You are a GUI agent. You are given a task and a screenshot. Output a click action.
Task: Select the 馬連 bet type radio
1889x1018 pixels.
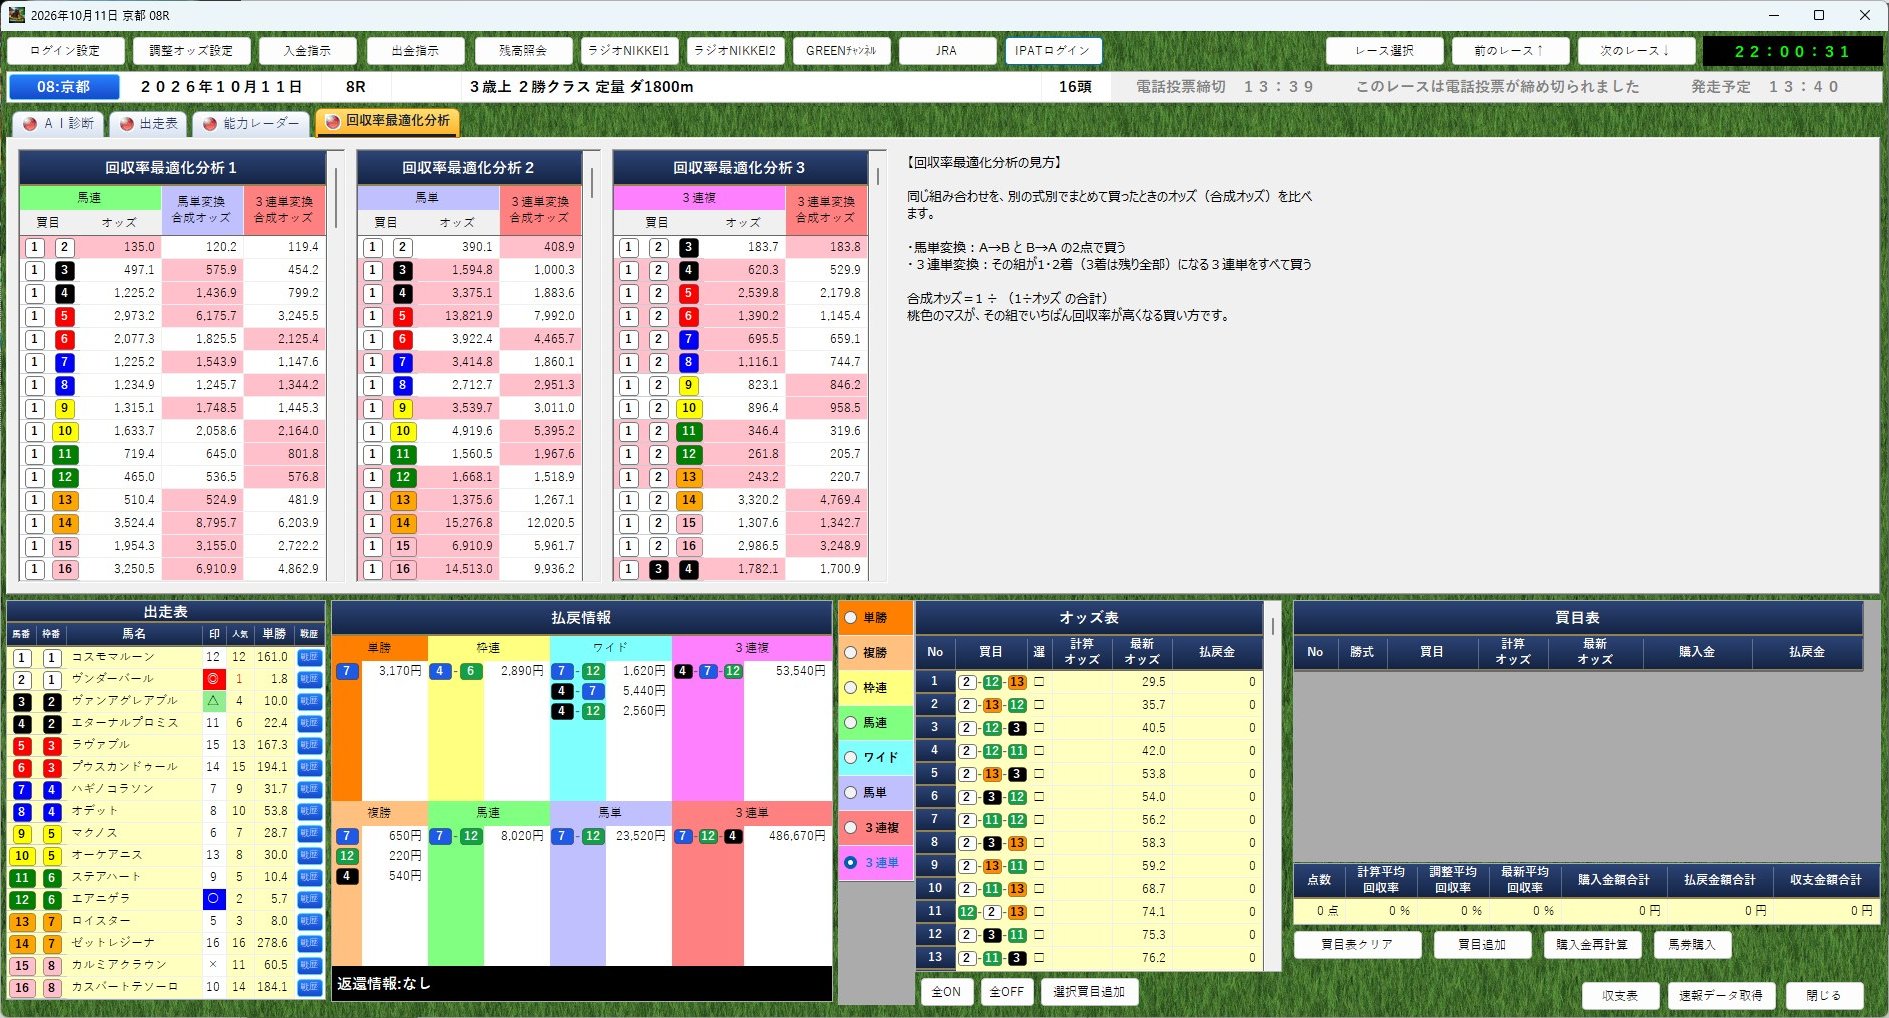click(x=851, y=722)
